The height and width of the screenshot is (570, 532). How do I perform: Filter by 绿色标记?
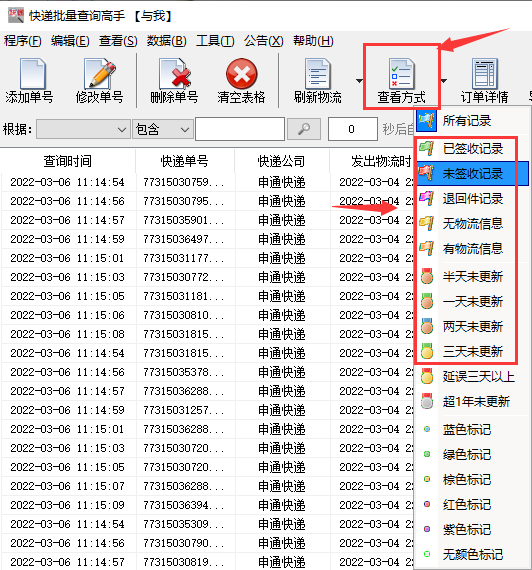473,454
